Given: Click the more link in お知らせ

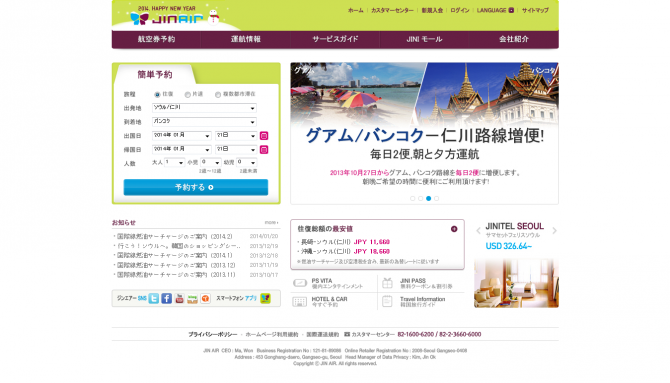Looking at the screenshot, I should pyautogui.click(x=271, y=222).
